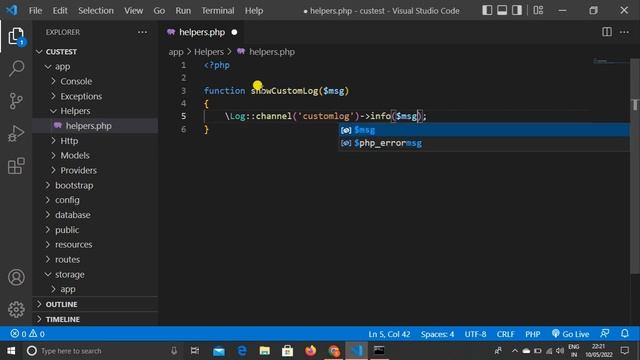Screen dimensions: 640x360
Task: Open the File menu
Action: (x=36, y=11)
